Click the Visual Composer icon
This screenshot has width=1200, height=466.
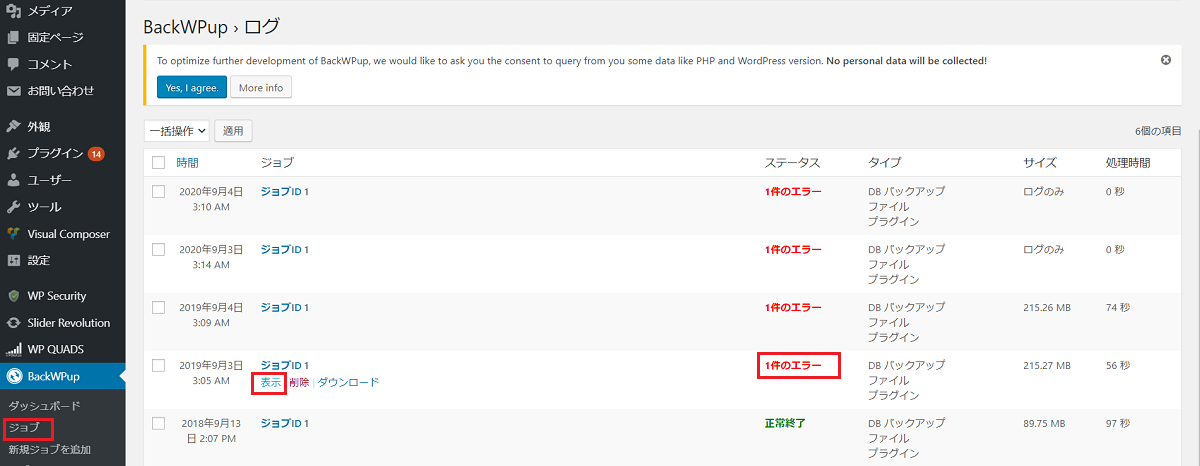click(x=14, y=234)
